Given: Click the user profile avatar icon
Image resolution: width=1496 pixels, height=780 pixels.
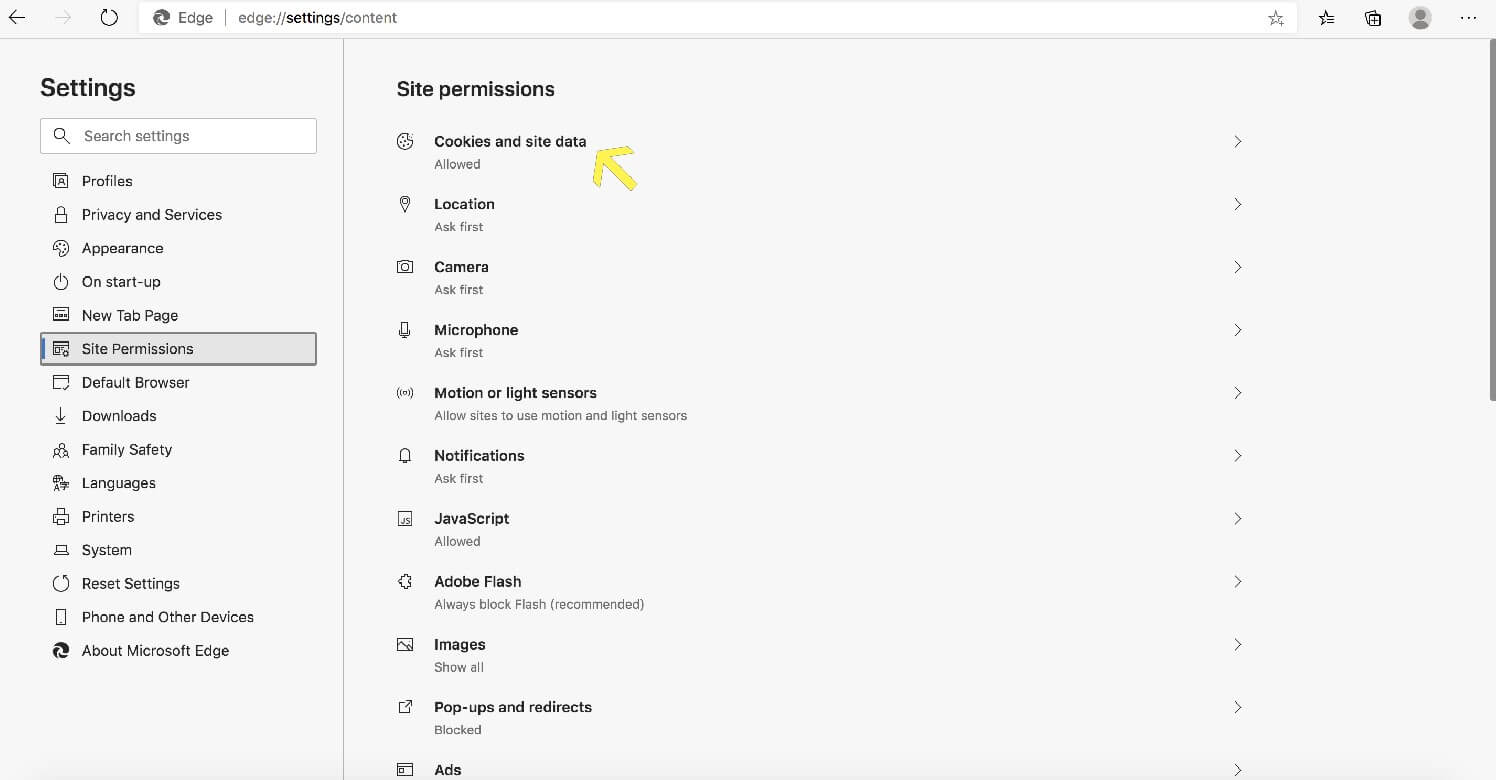Looking at the screenshot, I should (x=1420, y=18).
